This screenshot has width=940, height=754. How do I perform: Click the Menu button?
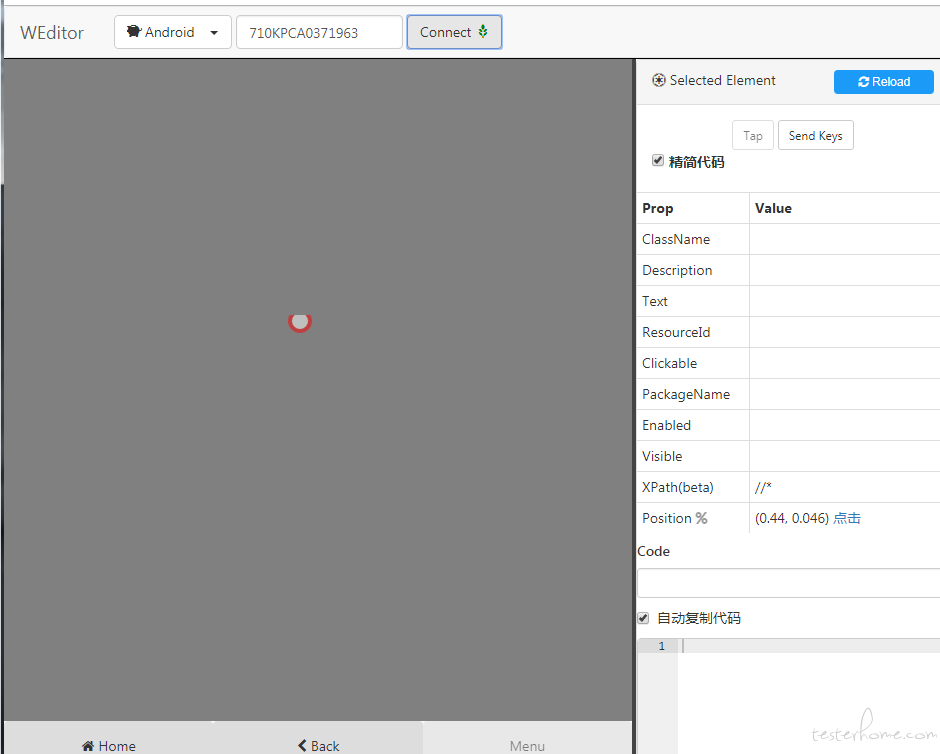pos(527,745)
